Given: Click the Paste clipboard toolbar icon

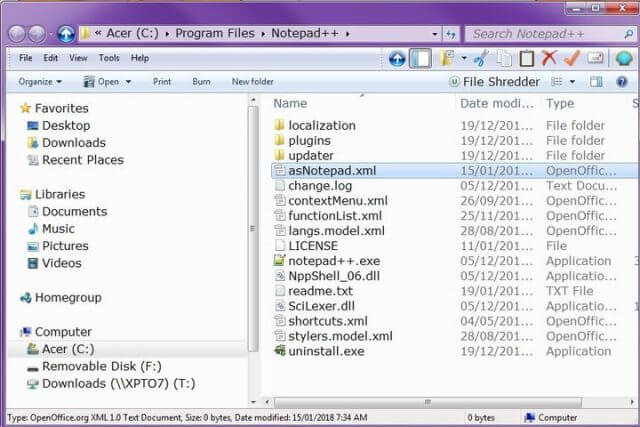Looking at the screenshot, I should coord(527,58).
